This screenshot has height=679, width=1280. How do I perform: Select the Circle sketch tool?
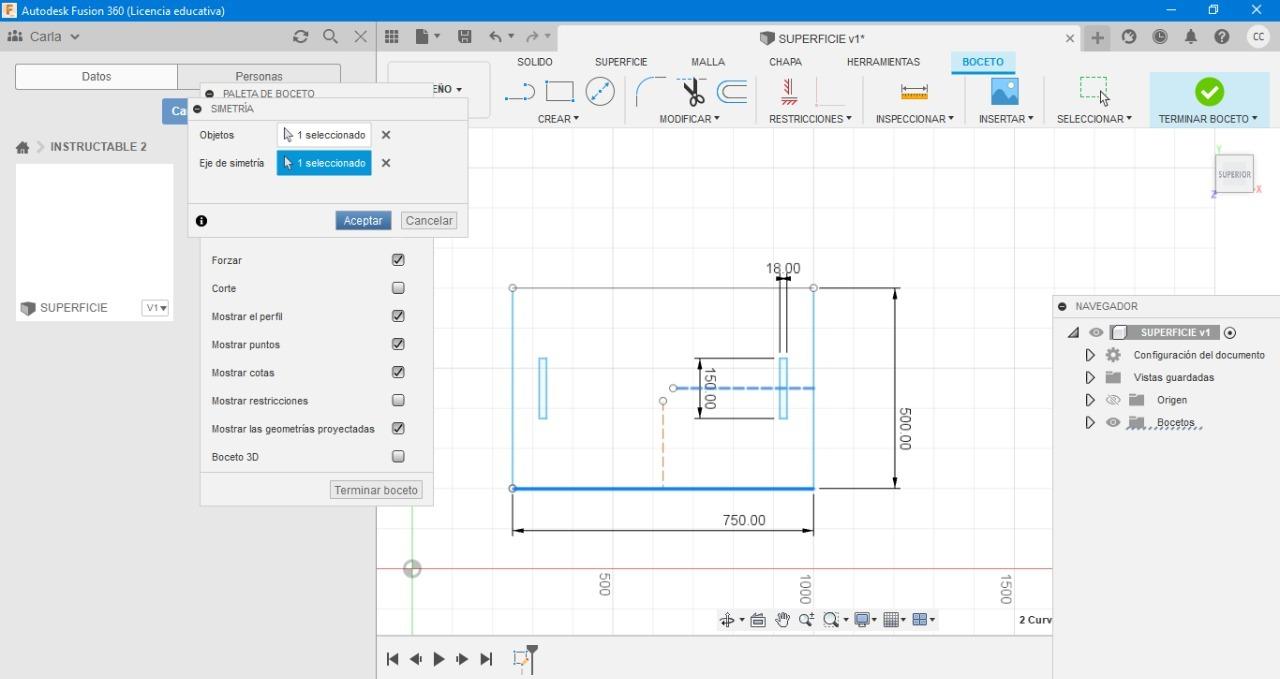[600, 92]
